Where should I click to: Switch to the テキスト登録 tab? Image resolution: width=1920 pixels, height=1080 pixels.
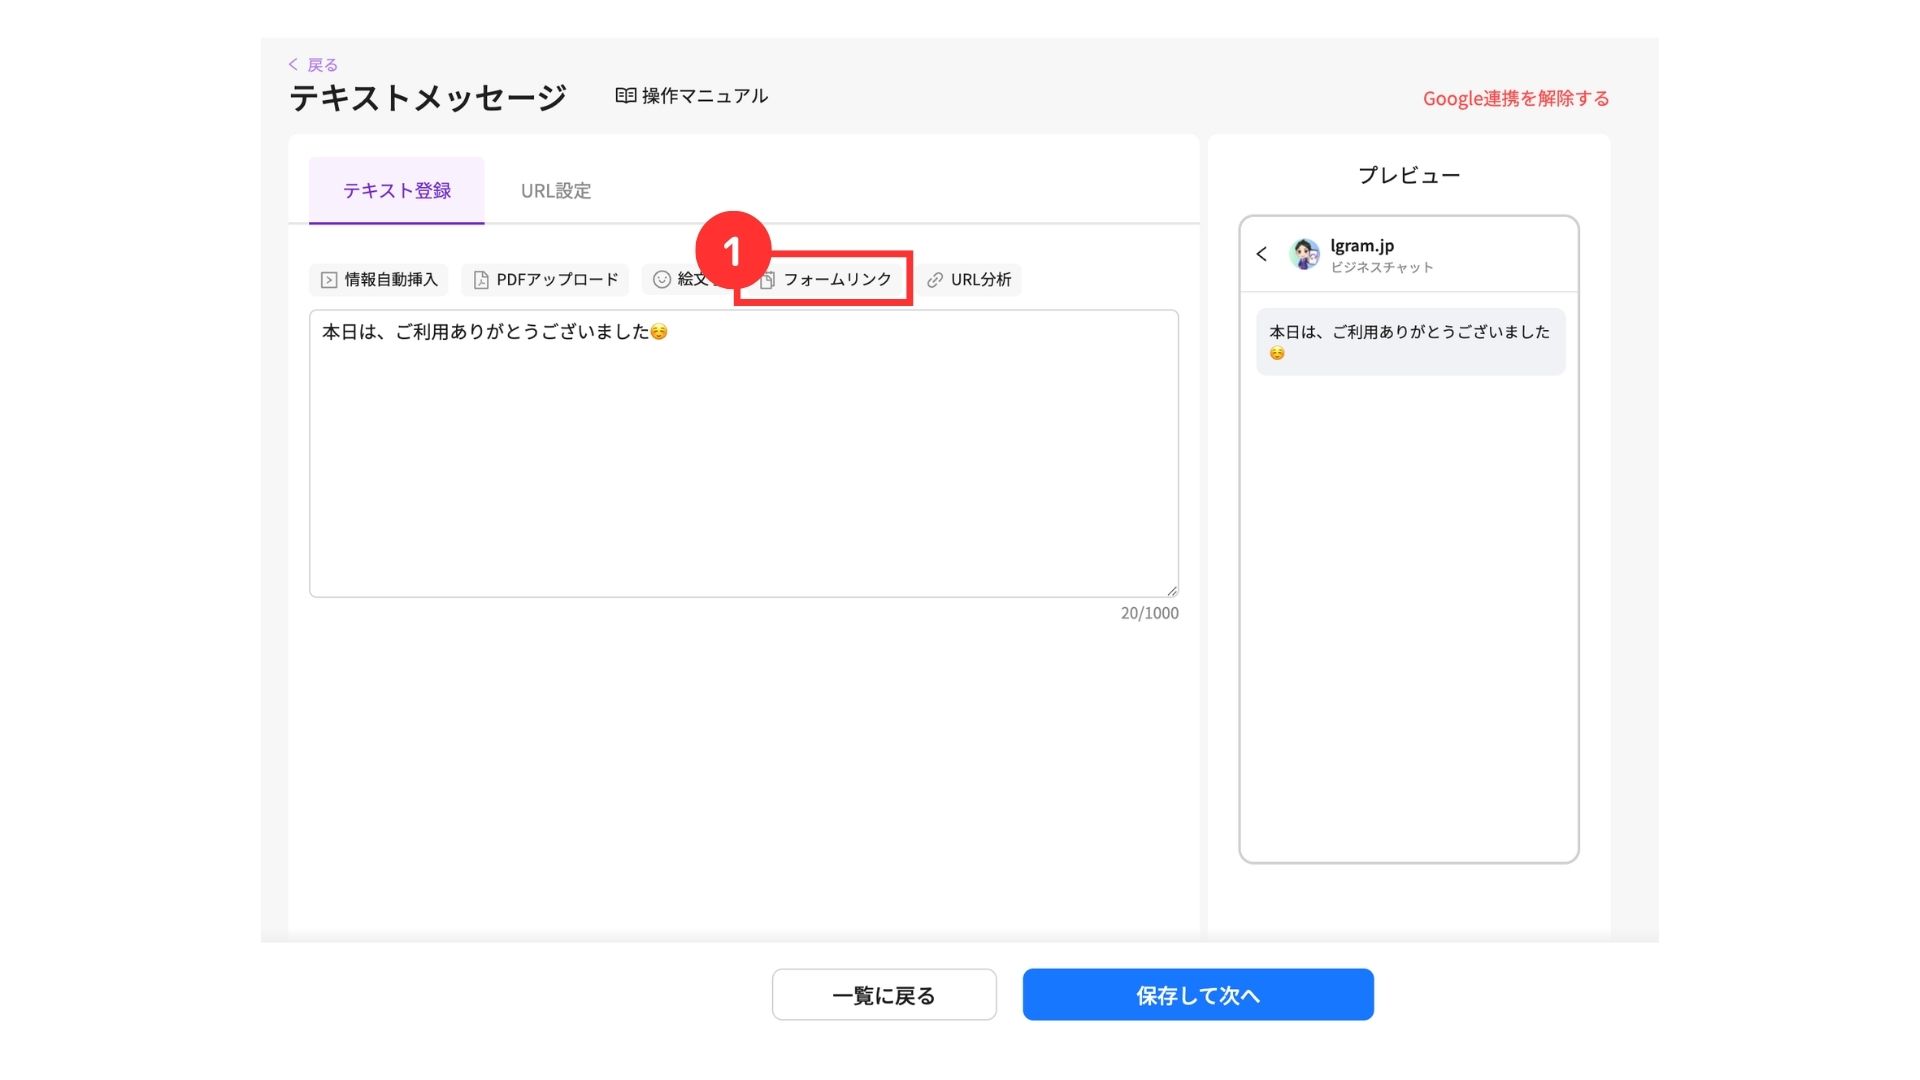click(397, 190)
